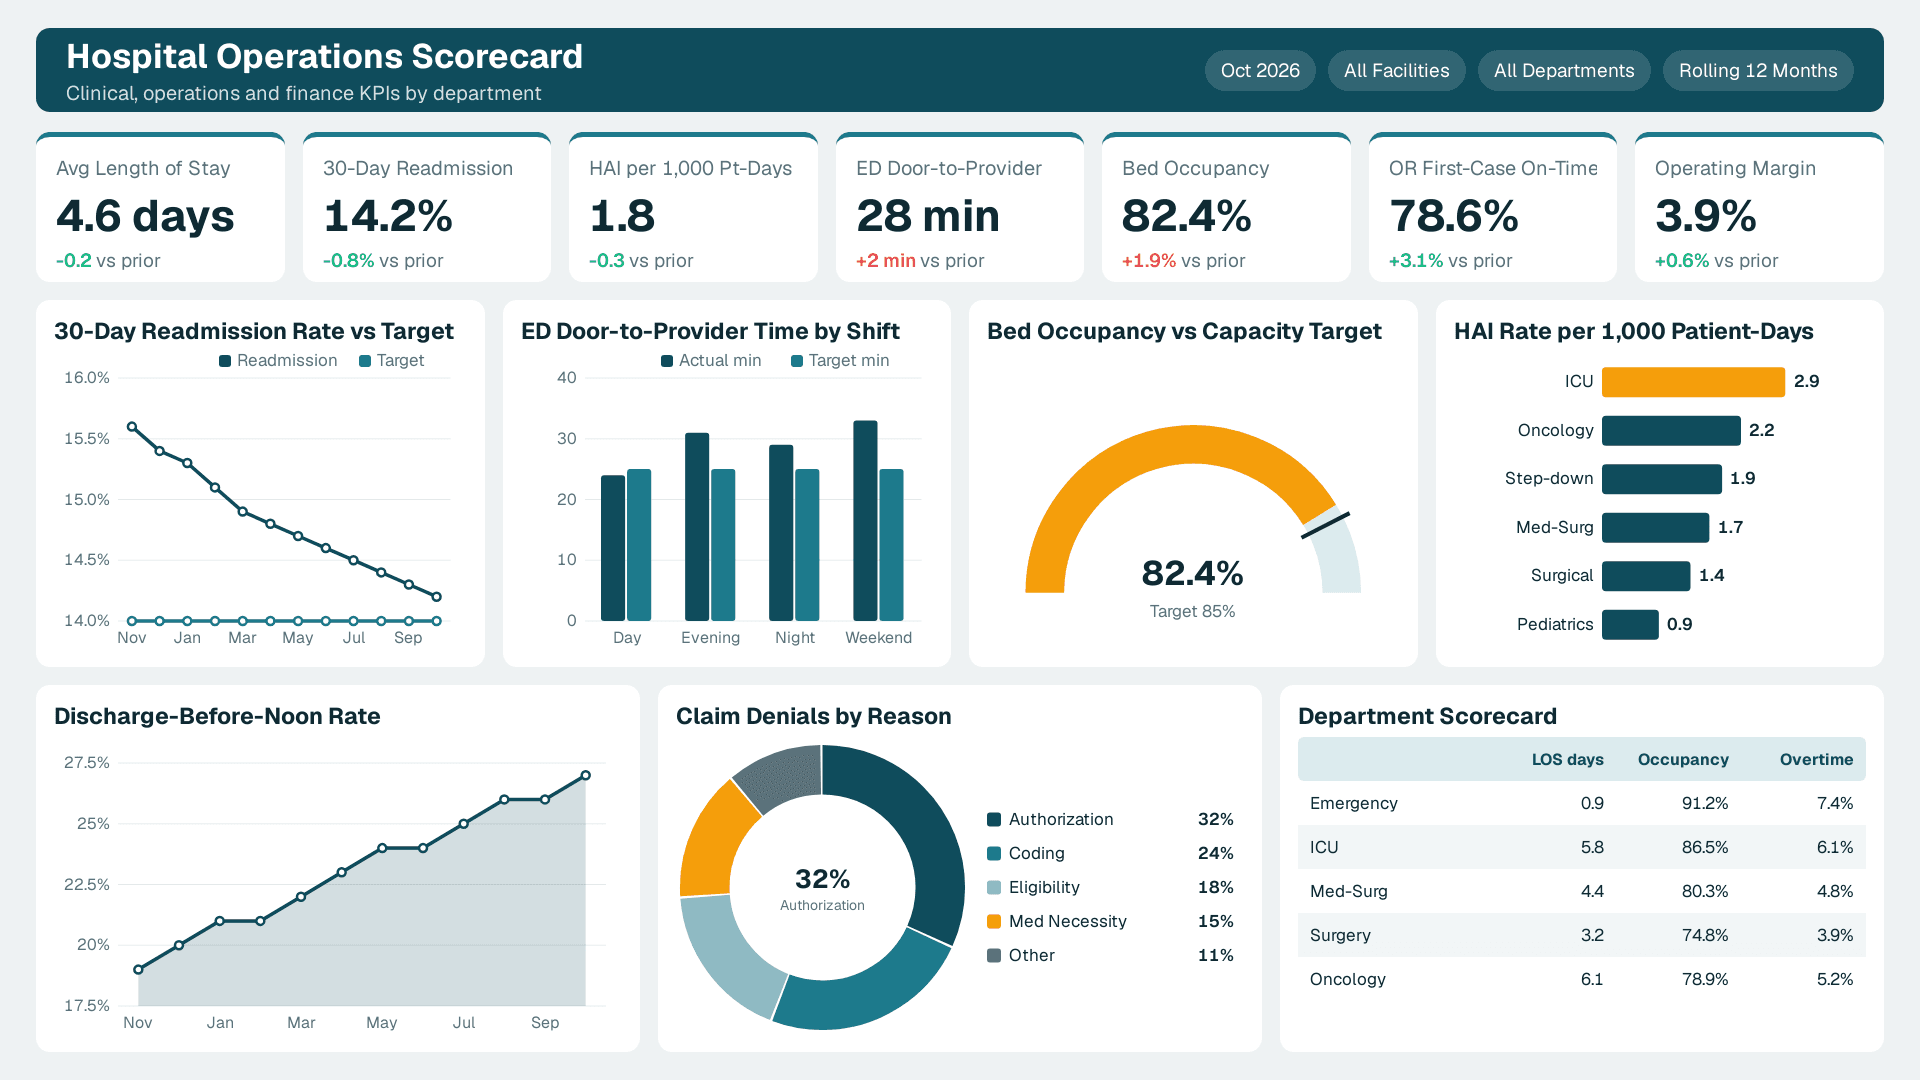Click the Weekend actual minutes bar
The image size is (1920, 1080).
pos(865,521)
